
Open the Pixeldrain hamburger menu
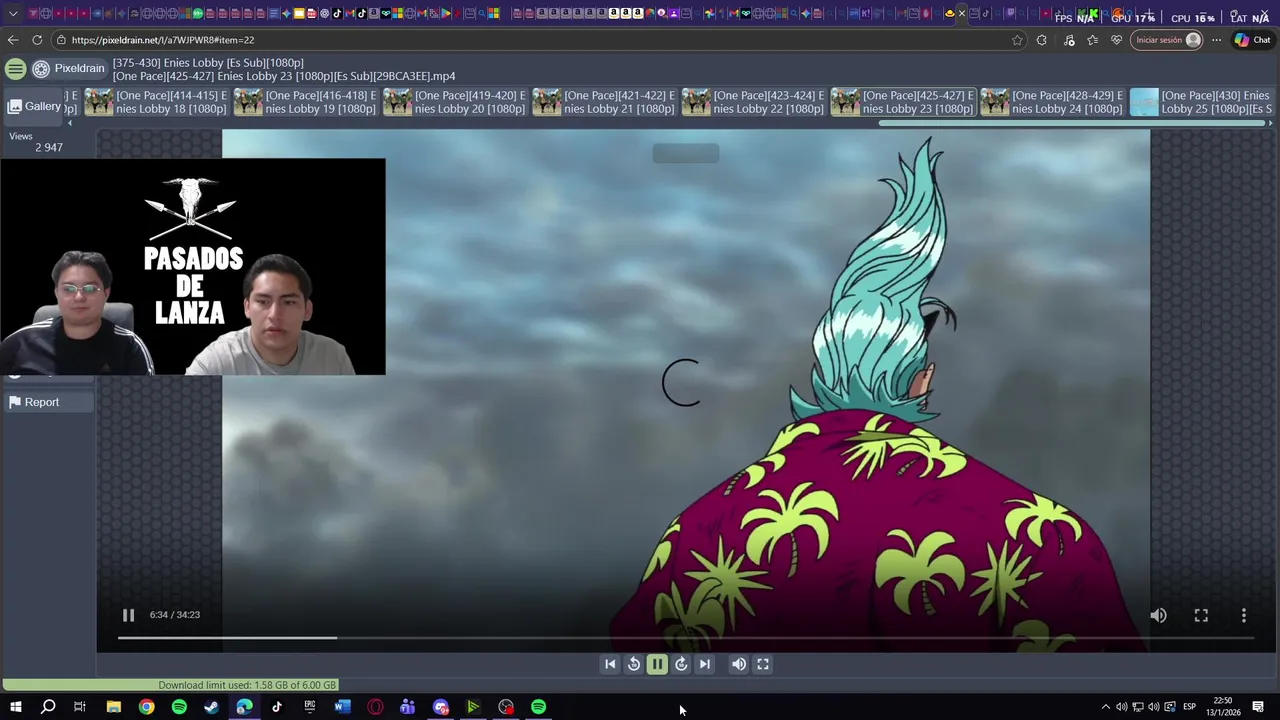tap(15, 69)
